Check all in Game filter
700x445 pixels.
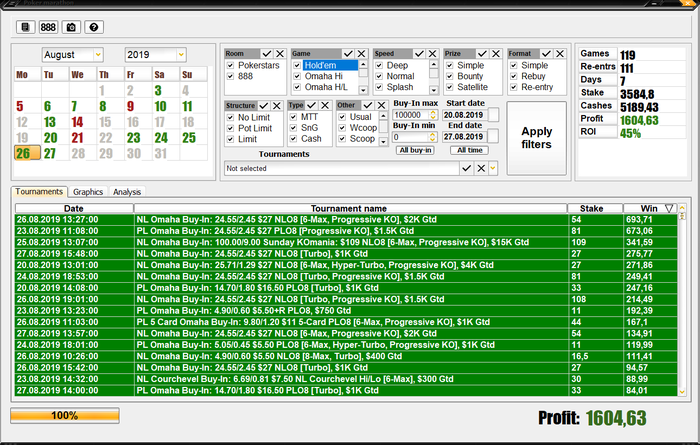pos(348,54)
